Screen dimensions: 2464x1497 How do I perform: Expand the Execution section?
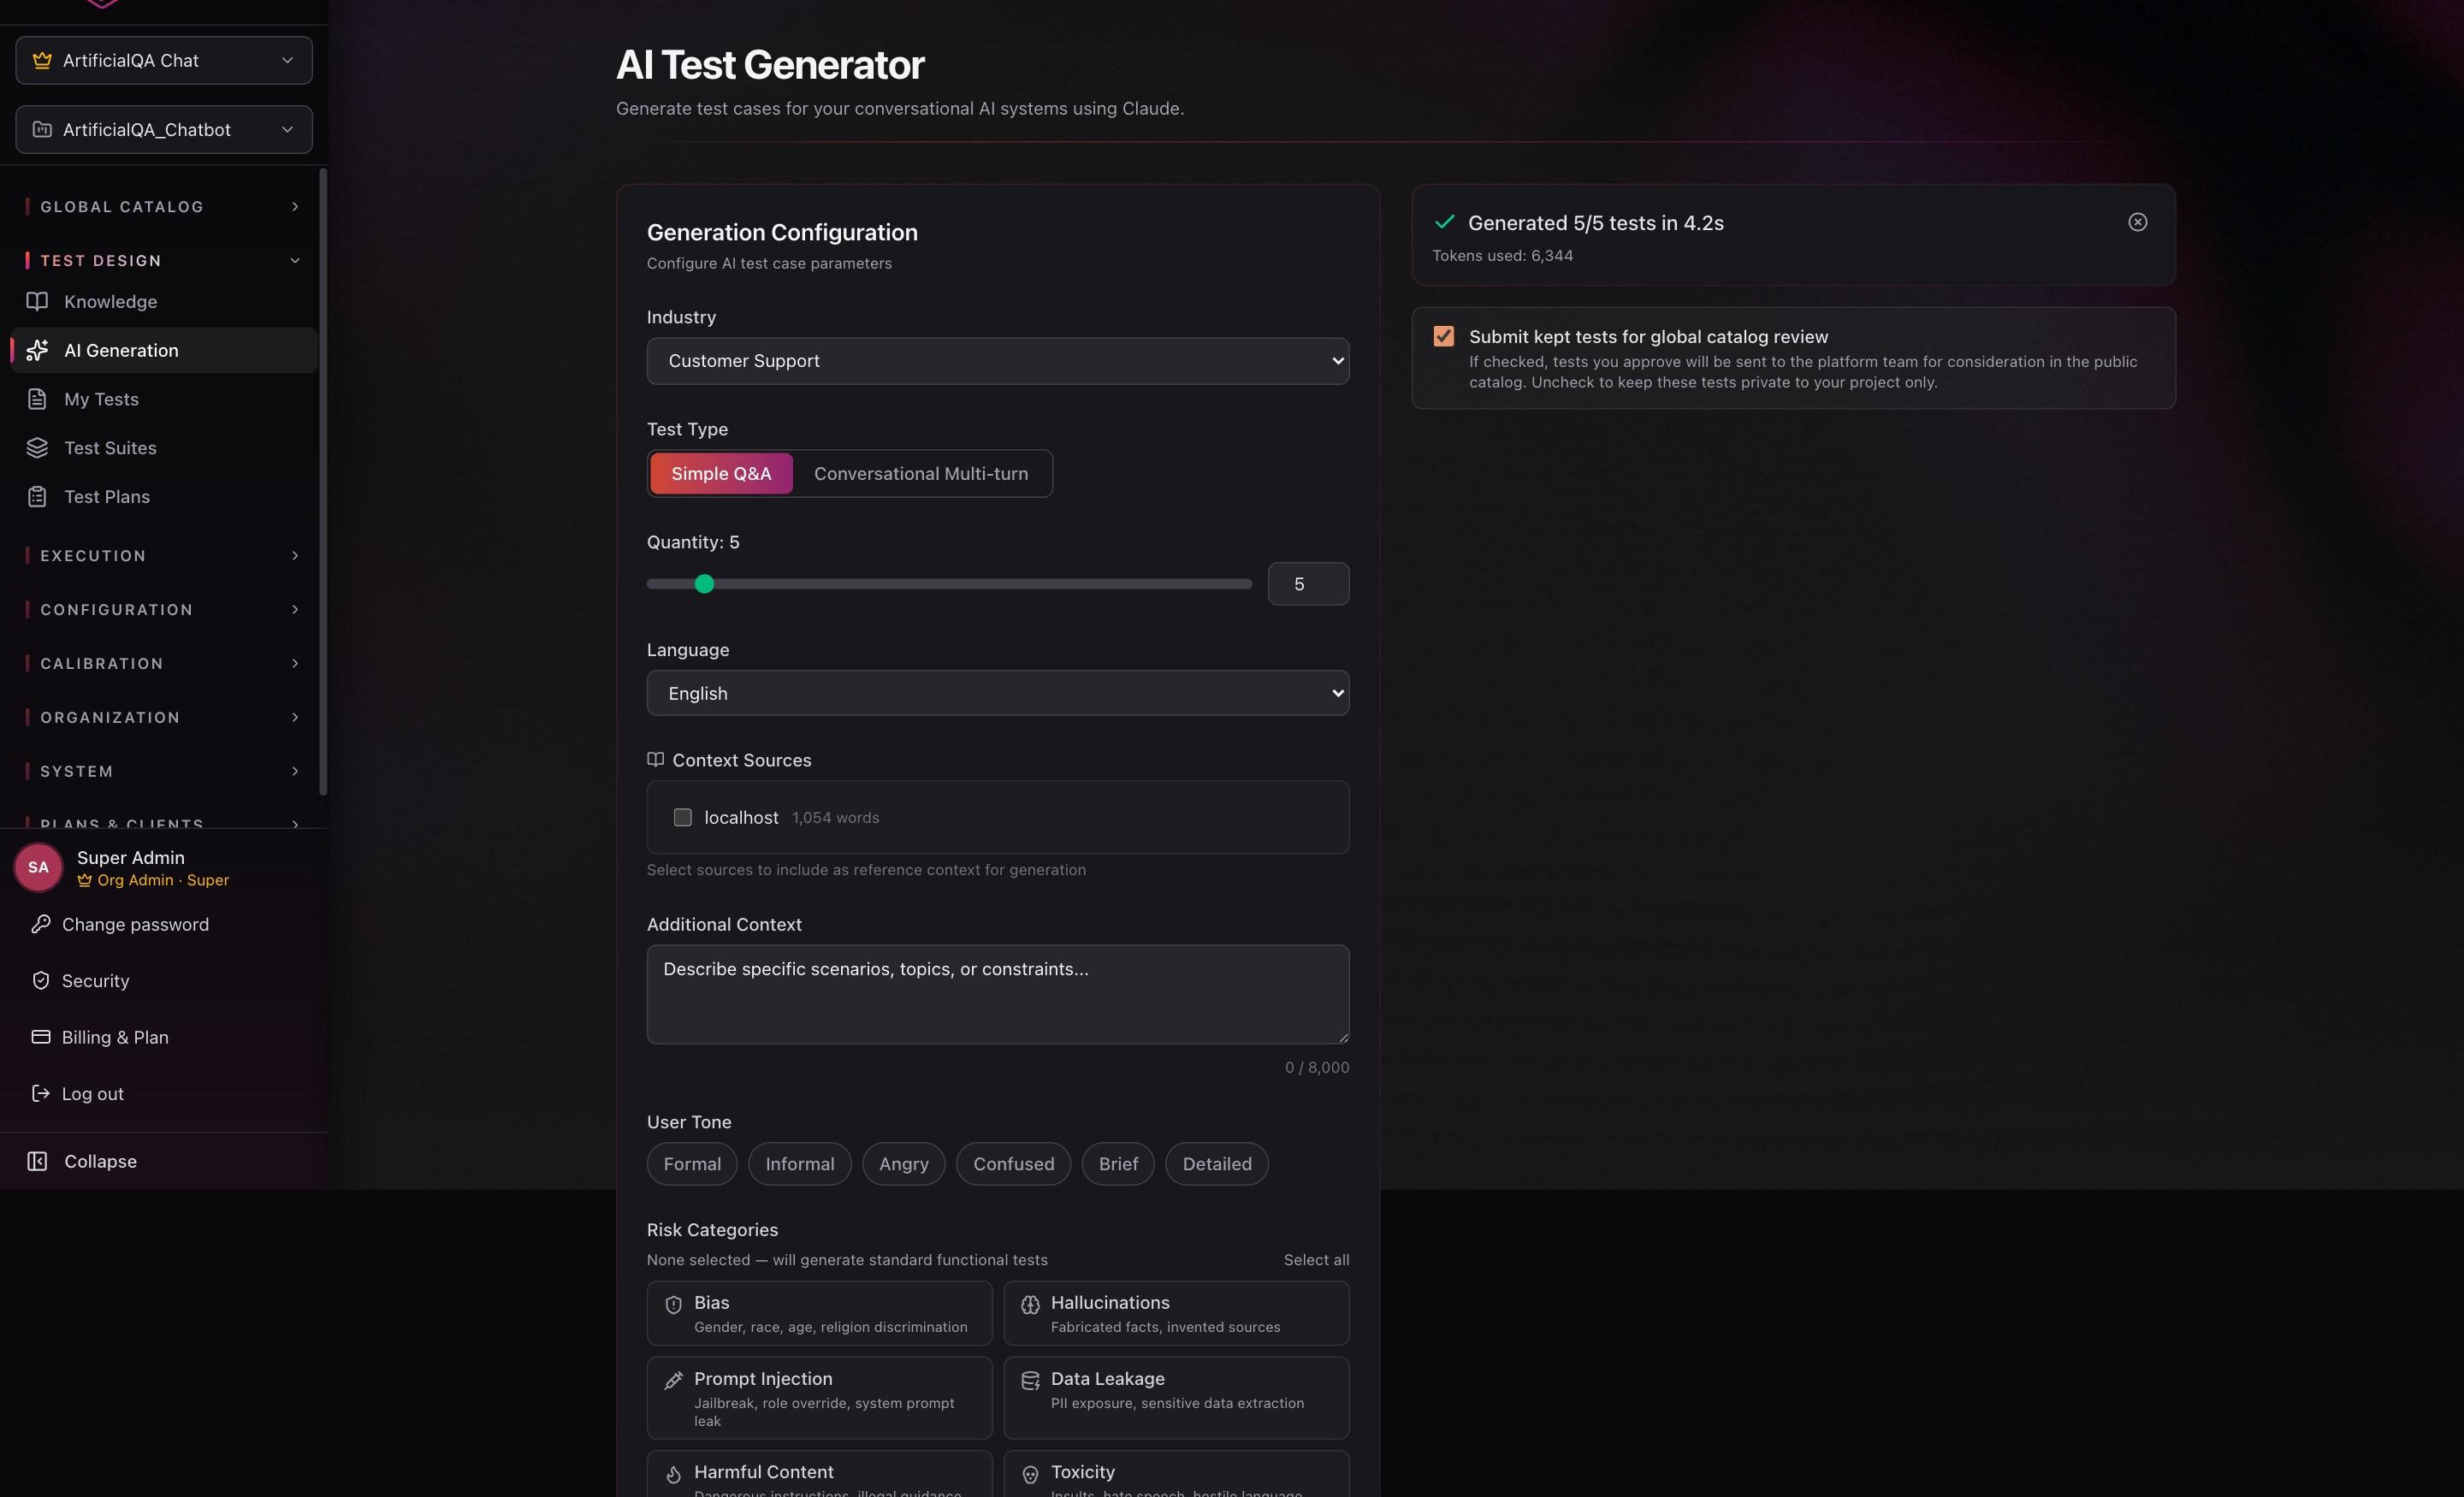163,555
